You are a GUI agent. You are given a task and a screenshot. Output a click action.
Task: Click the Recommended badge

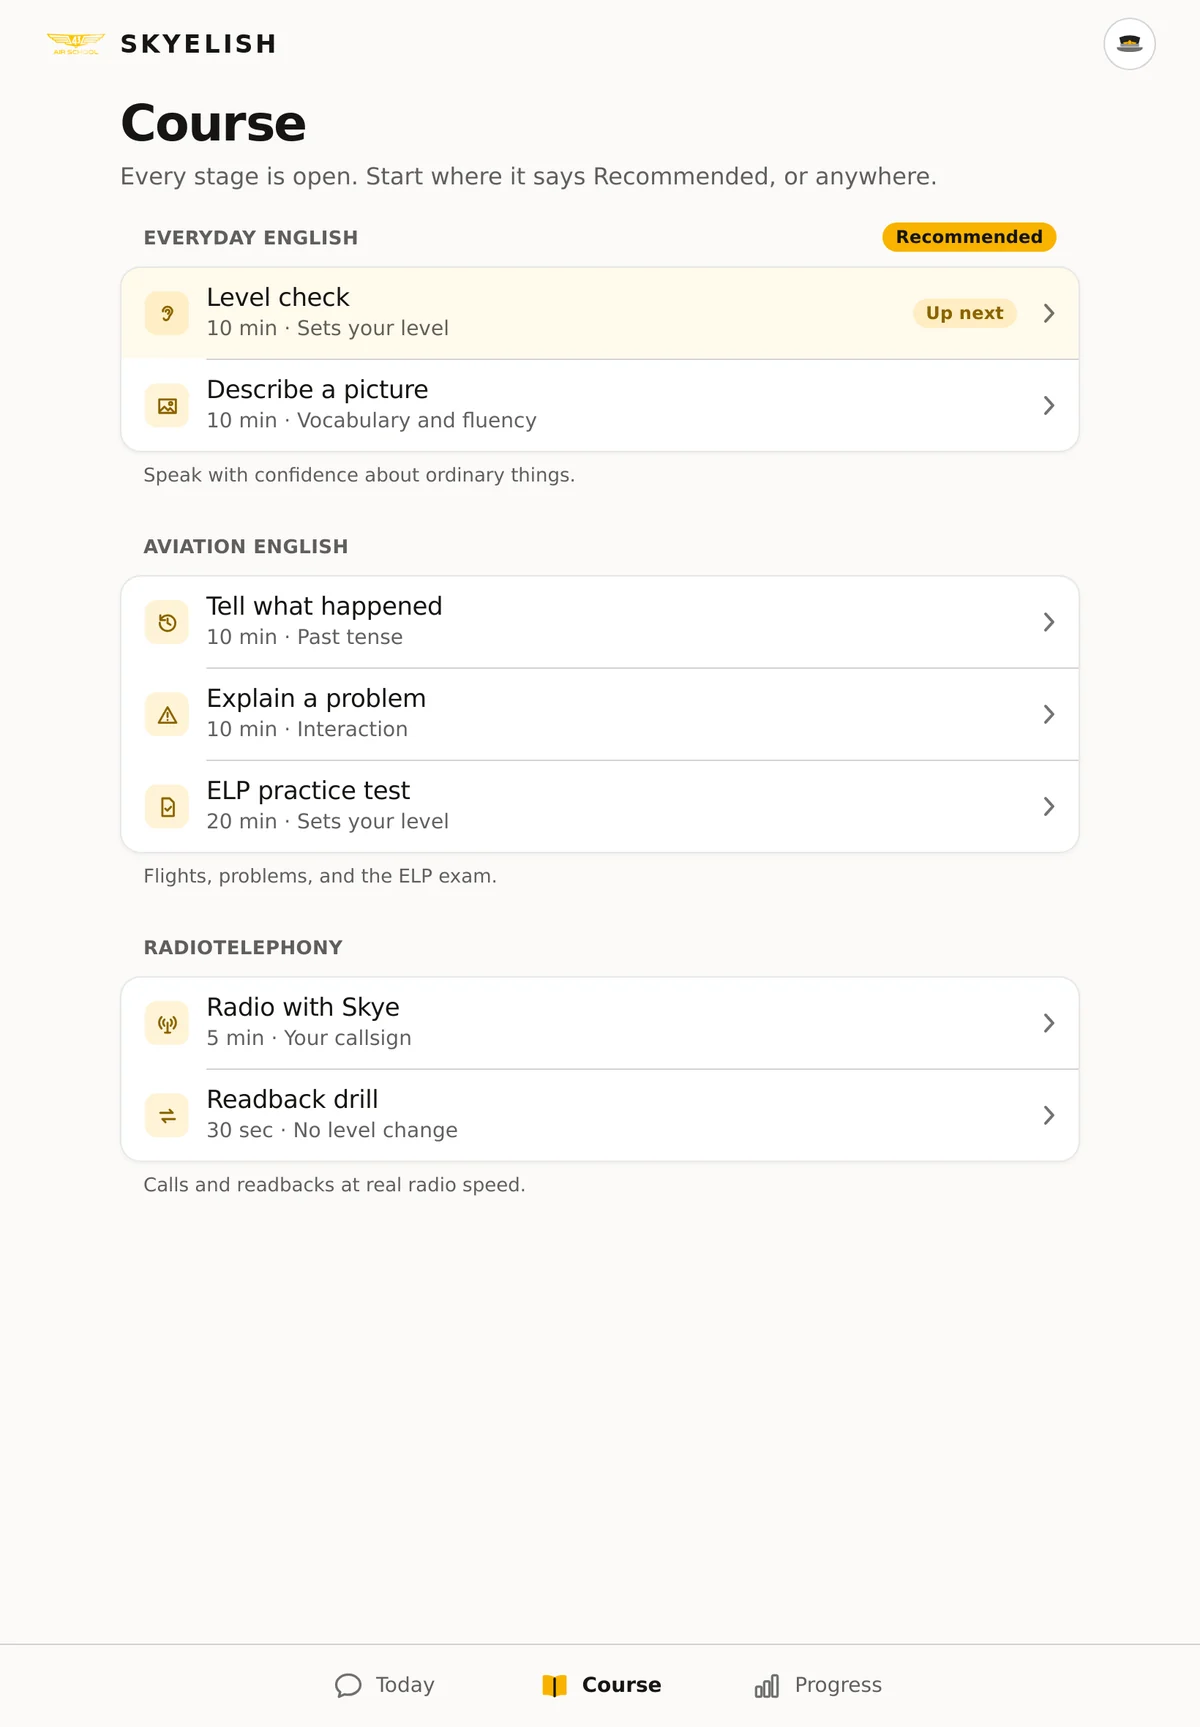pyautogui.click(x=969, y=237)
